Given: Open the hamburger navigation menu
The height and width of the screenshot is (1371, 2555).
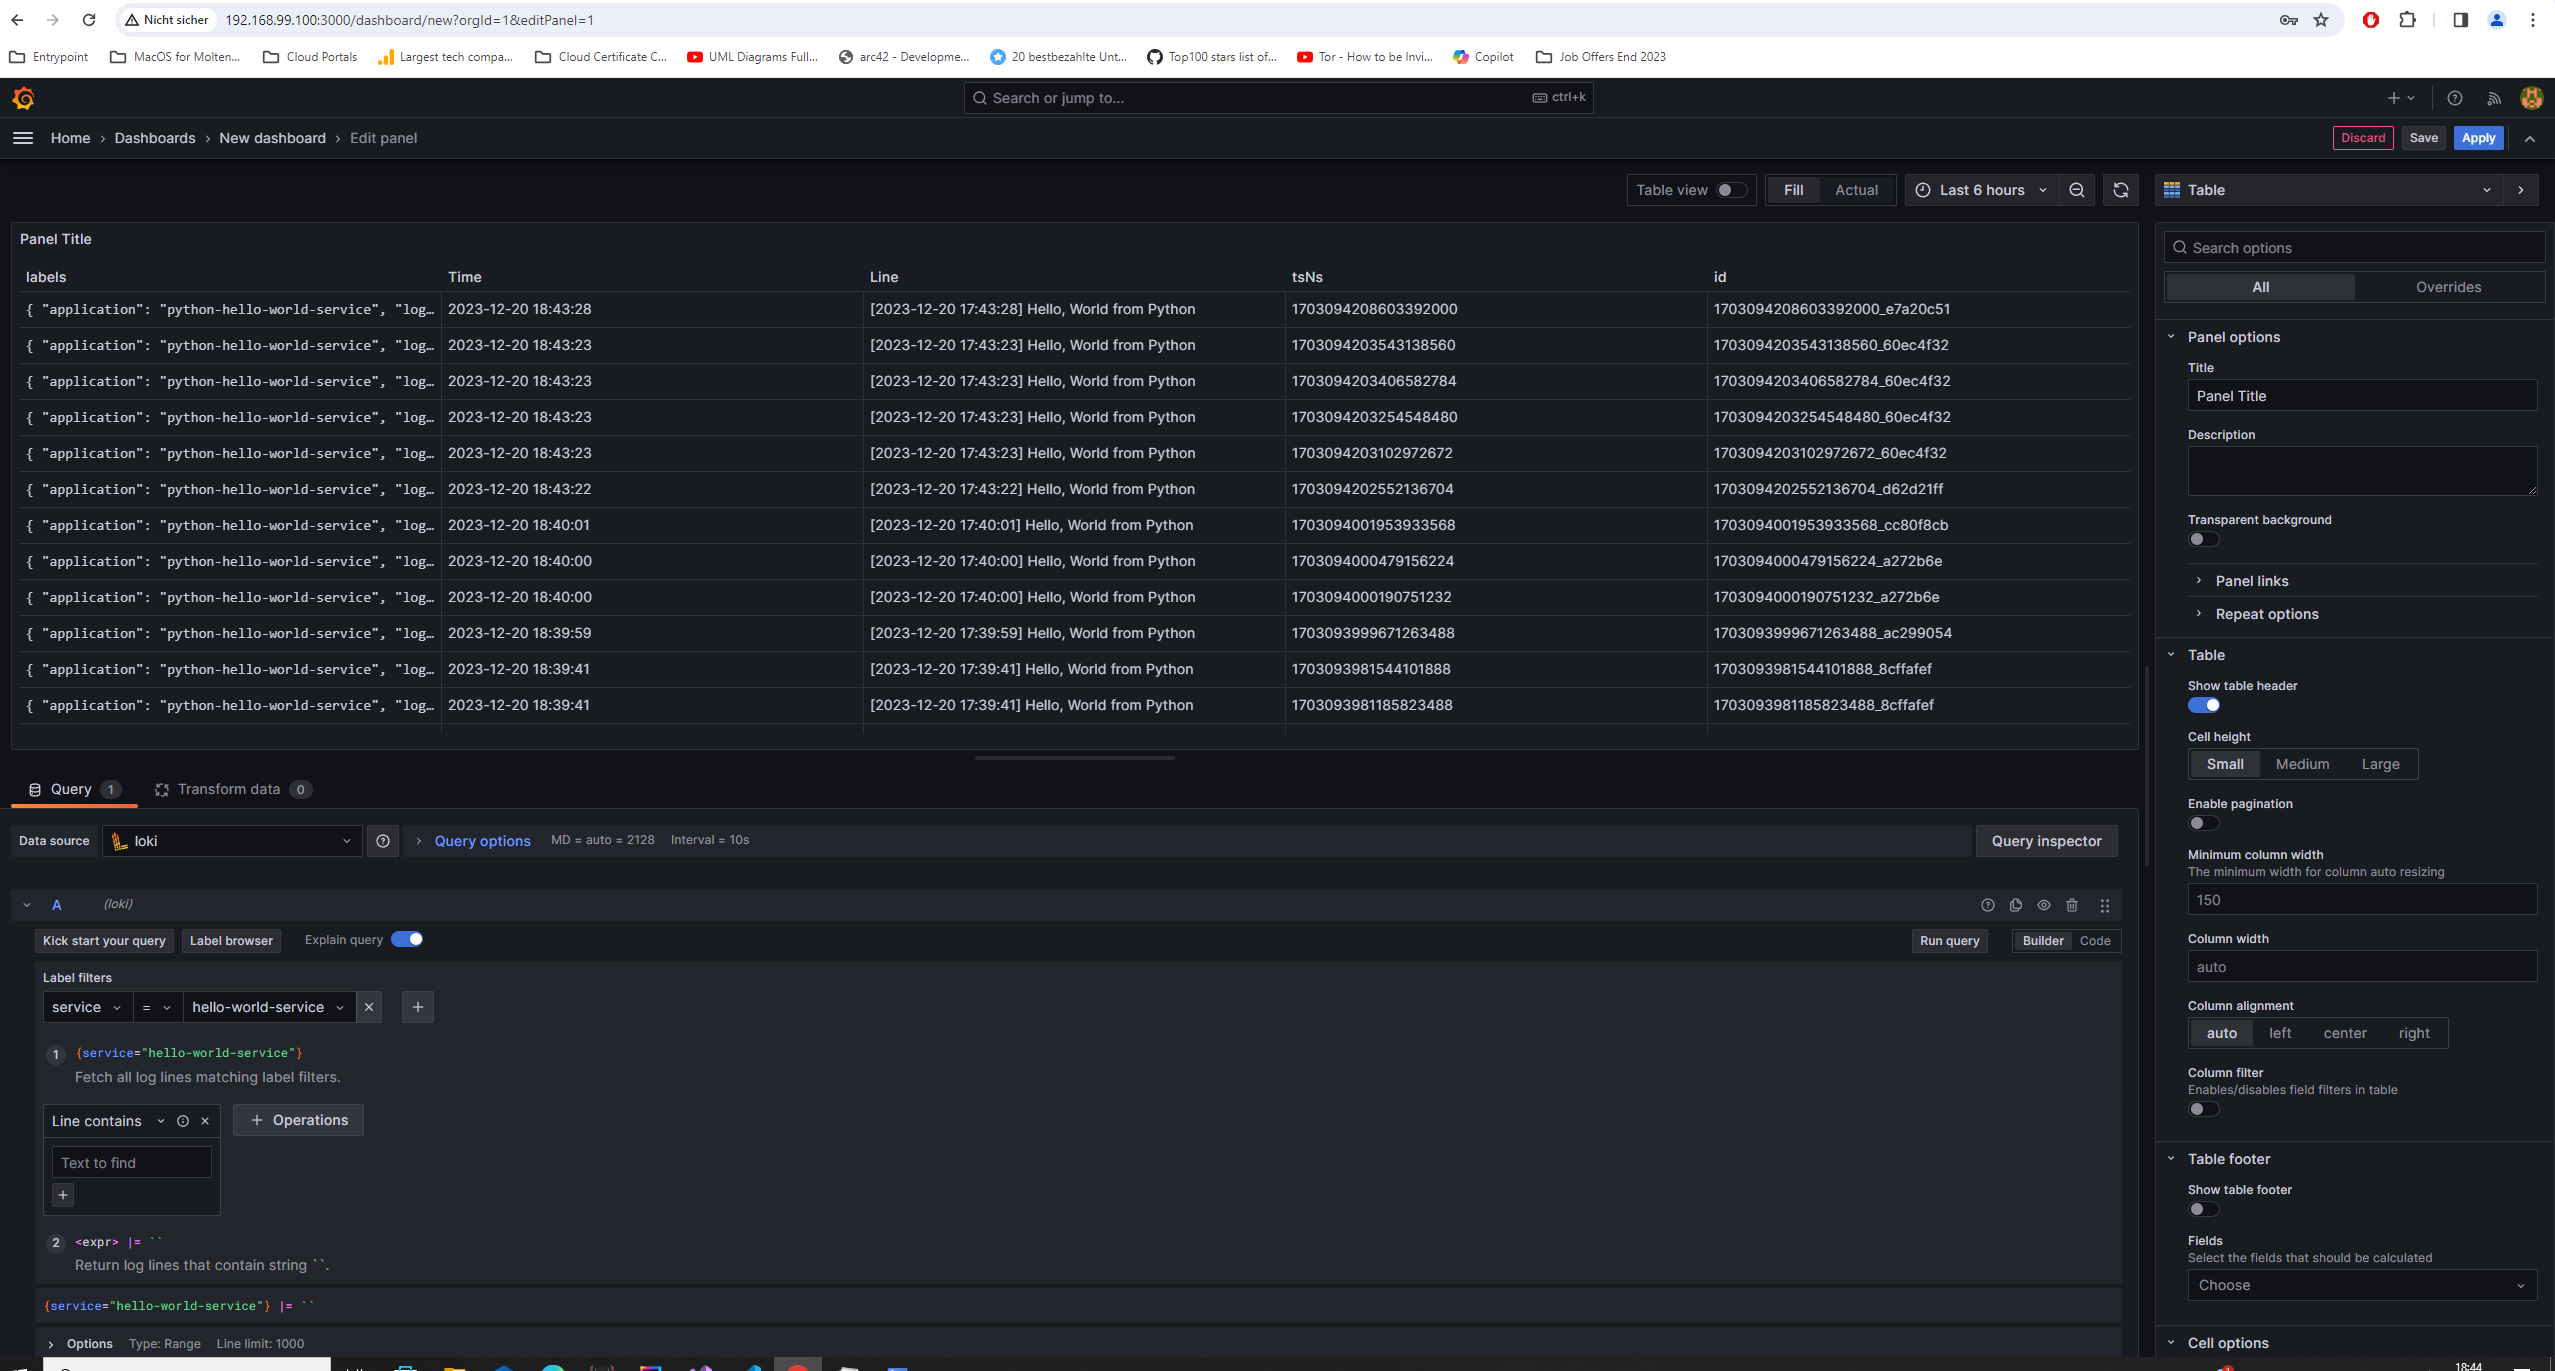Looking at the screenshot, I should pyautogui.click(x=23, y=138).
